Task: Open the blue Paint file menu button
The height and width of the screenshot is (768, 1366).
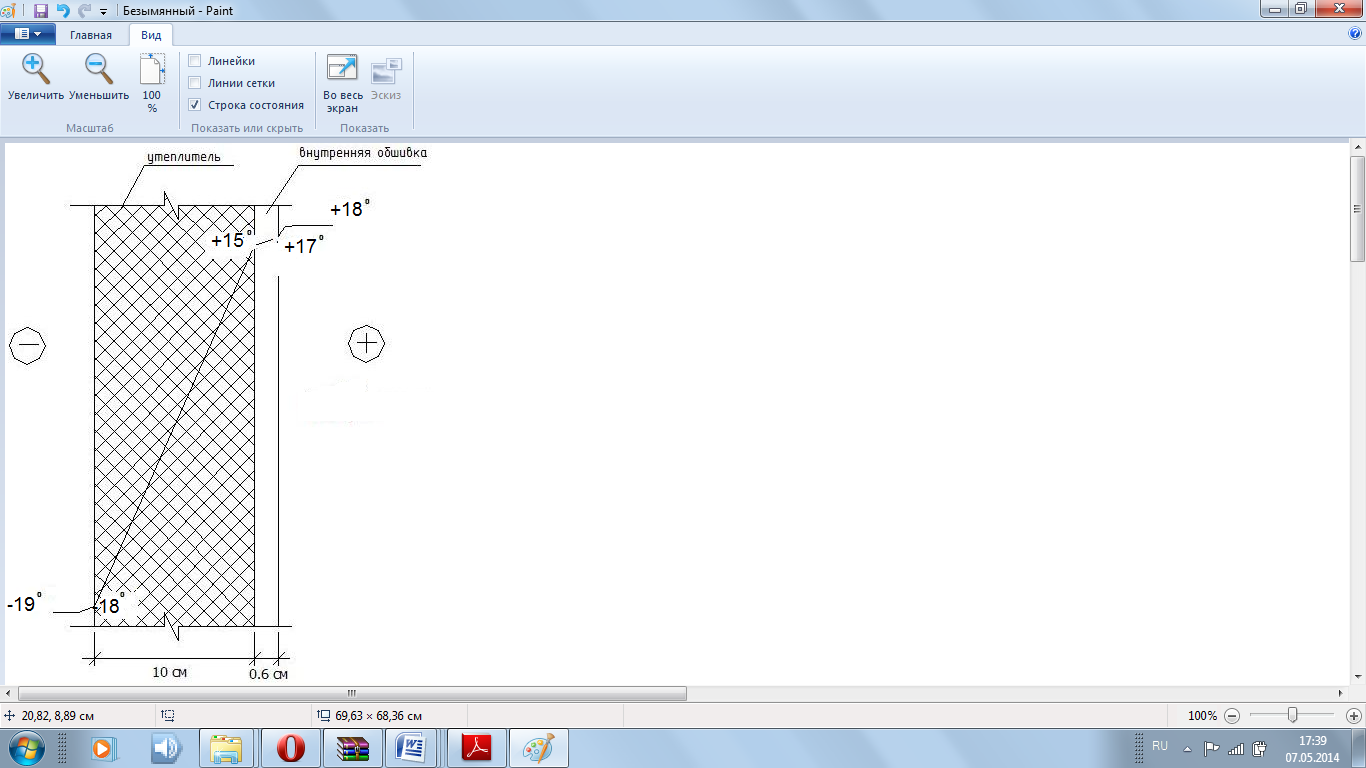Action: 27,33
